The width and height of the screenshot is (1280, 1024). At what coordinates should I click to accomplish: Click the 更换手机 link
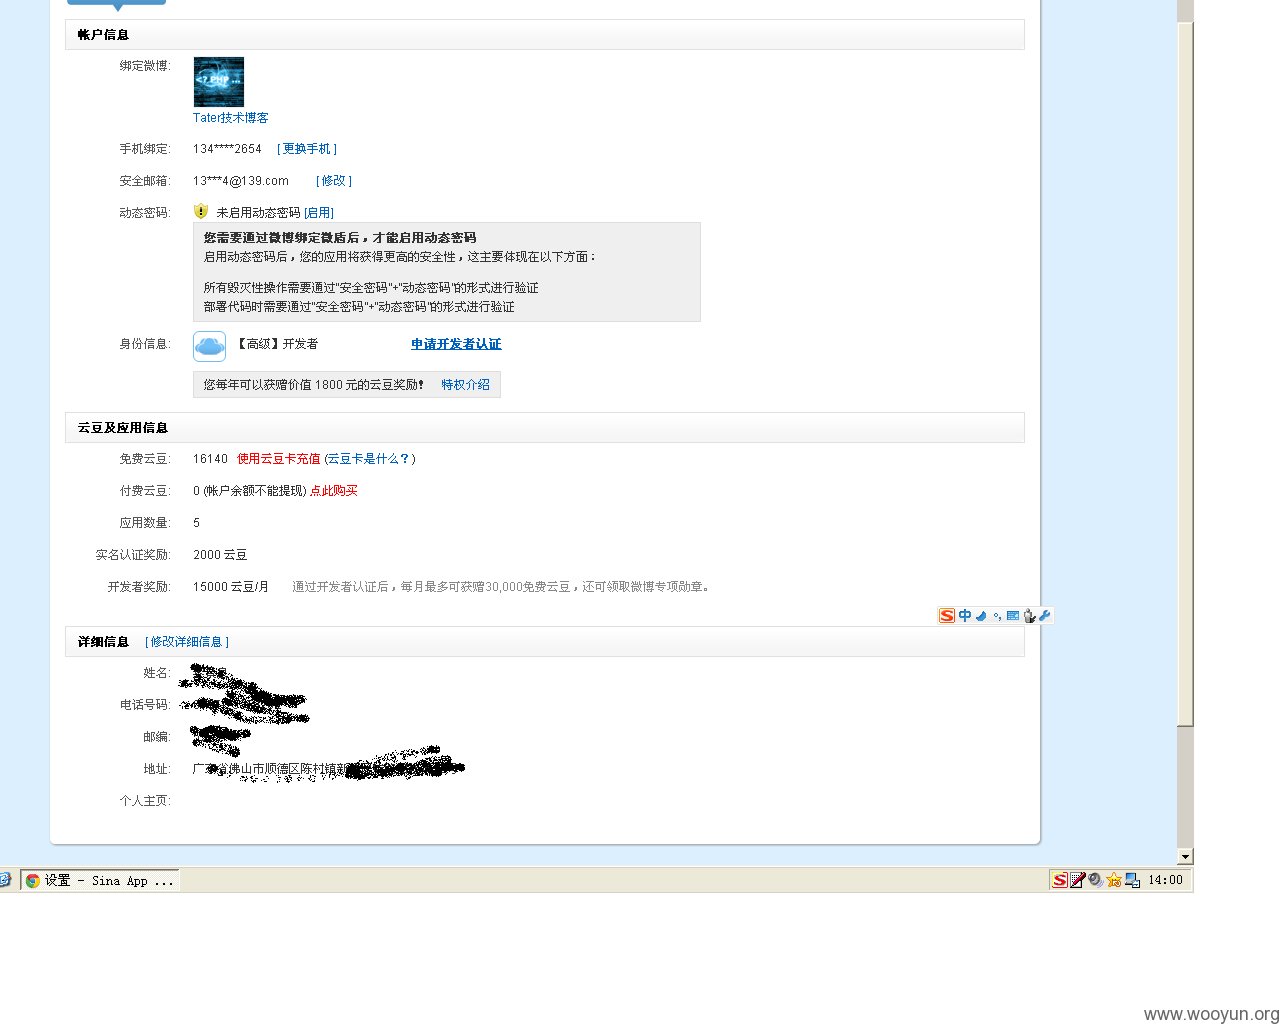pos(307,149)
